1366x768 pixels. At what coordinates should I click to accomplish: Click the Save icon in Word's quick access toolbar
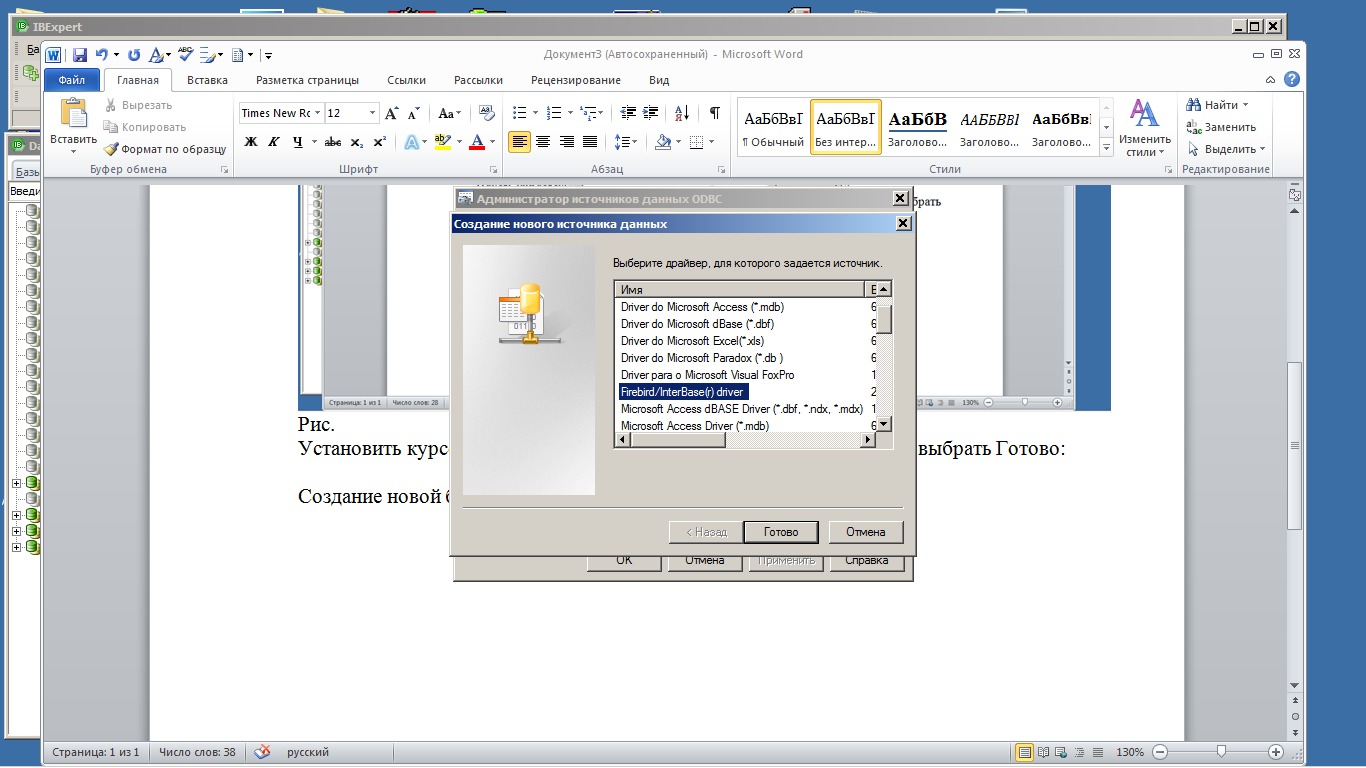pyautogui.click(x=79, y=55)
